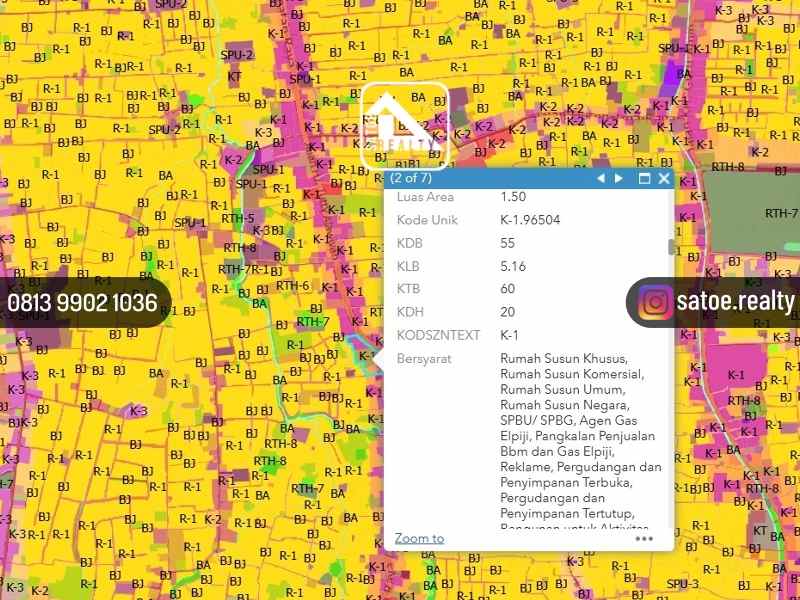The image size is (800, 600).
Task: Select the KT zone near map bottom-right
Action: coord(760,530)
